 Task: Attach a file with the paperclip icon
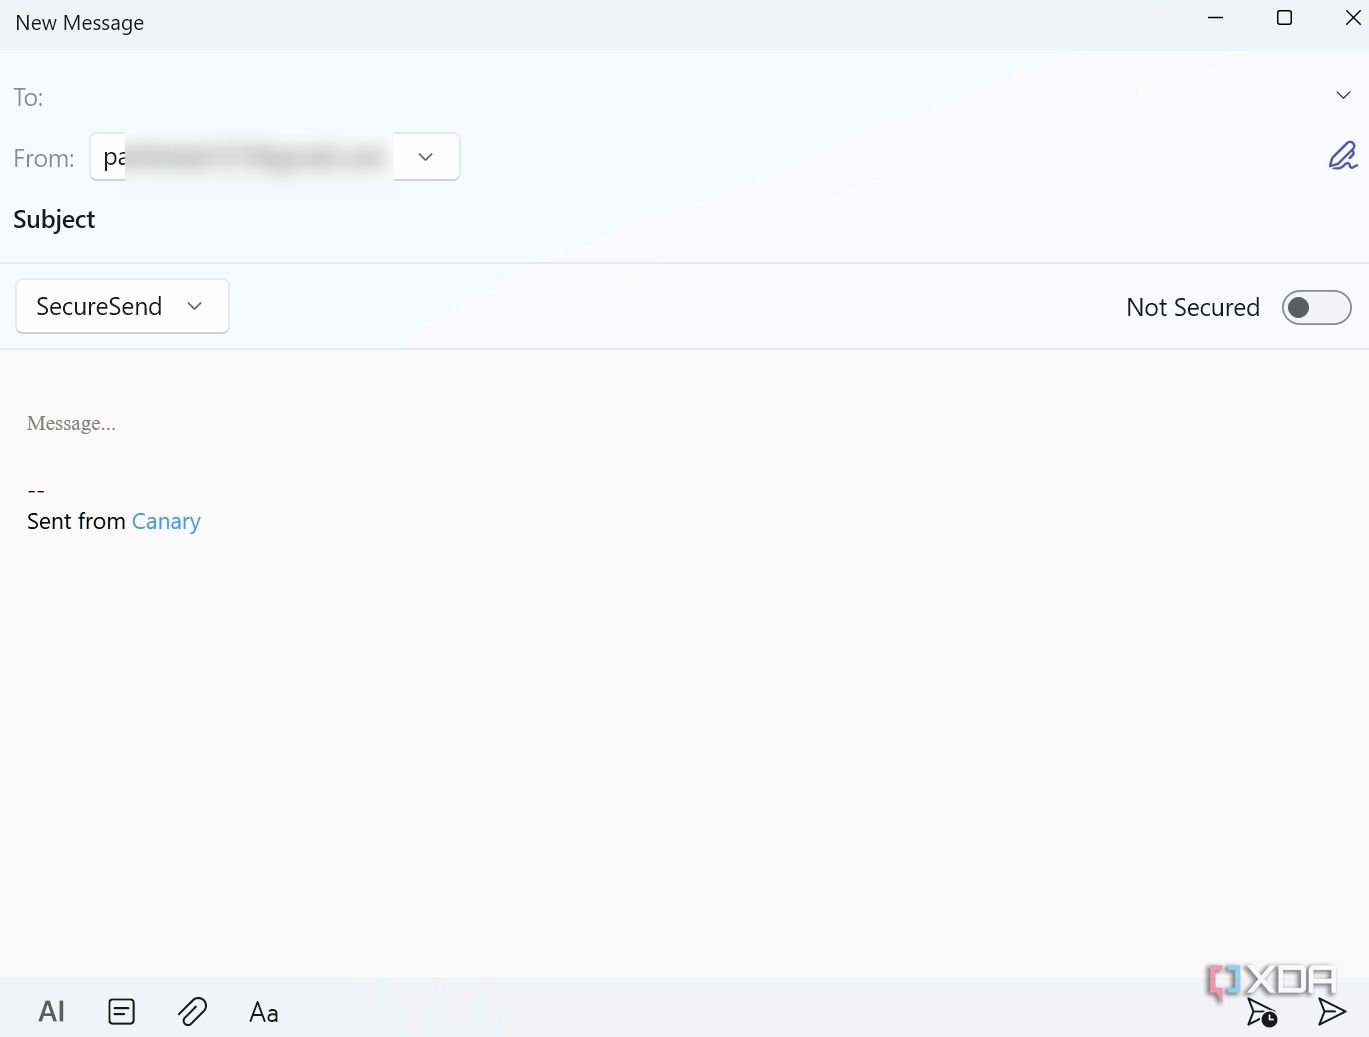pyautogui.click(x=192, y=1012)
